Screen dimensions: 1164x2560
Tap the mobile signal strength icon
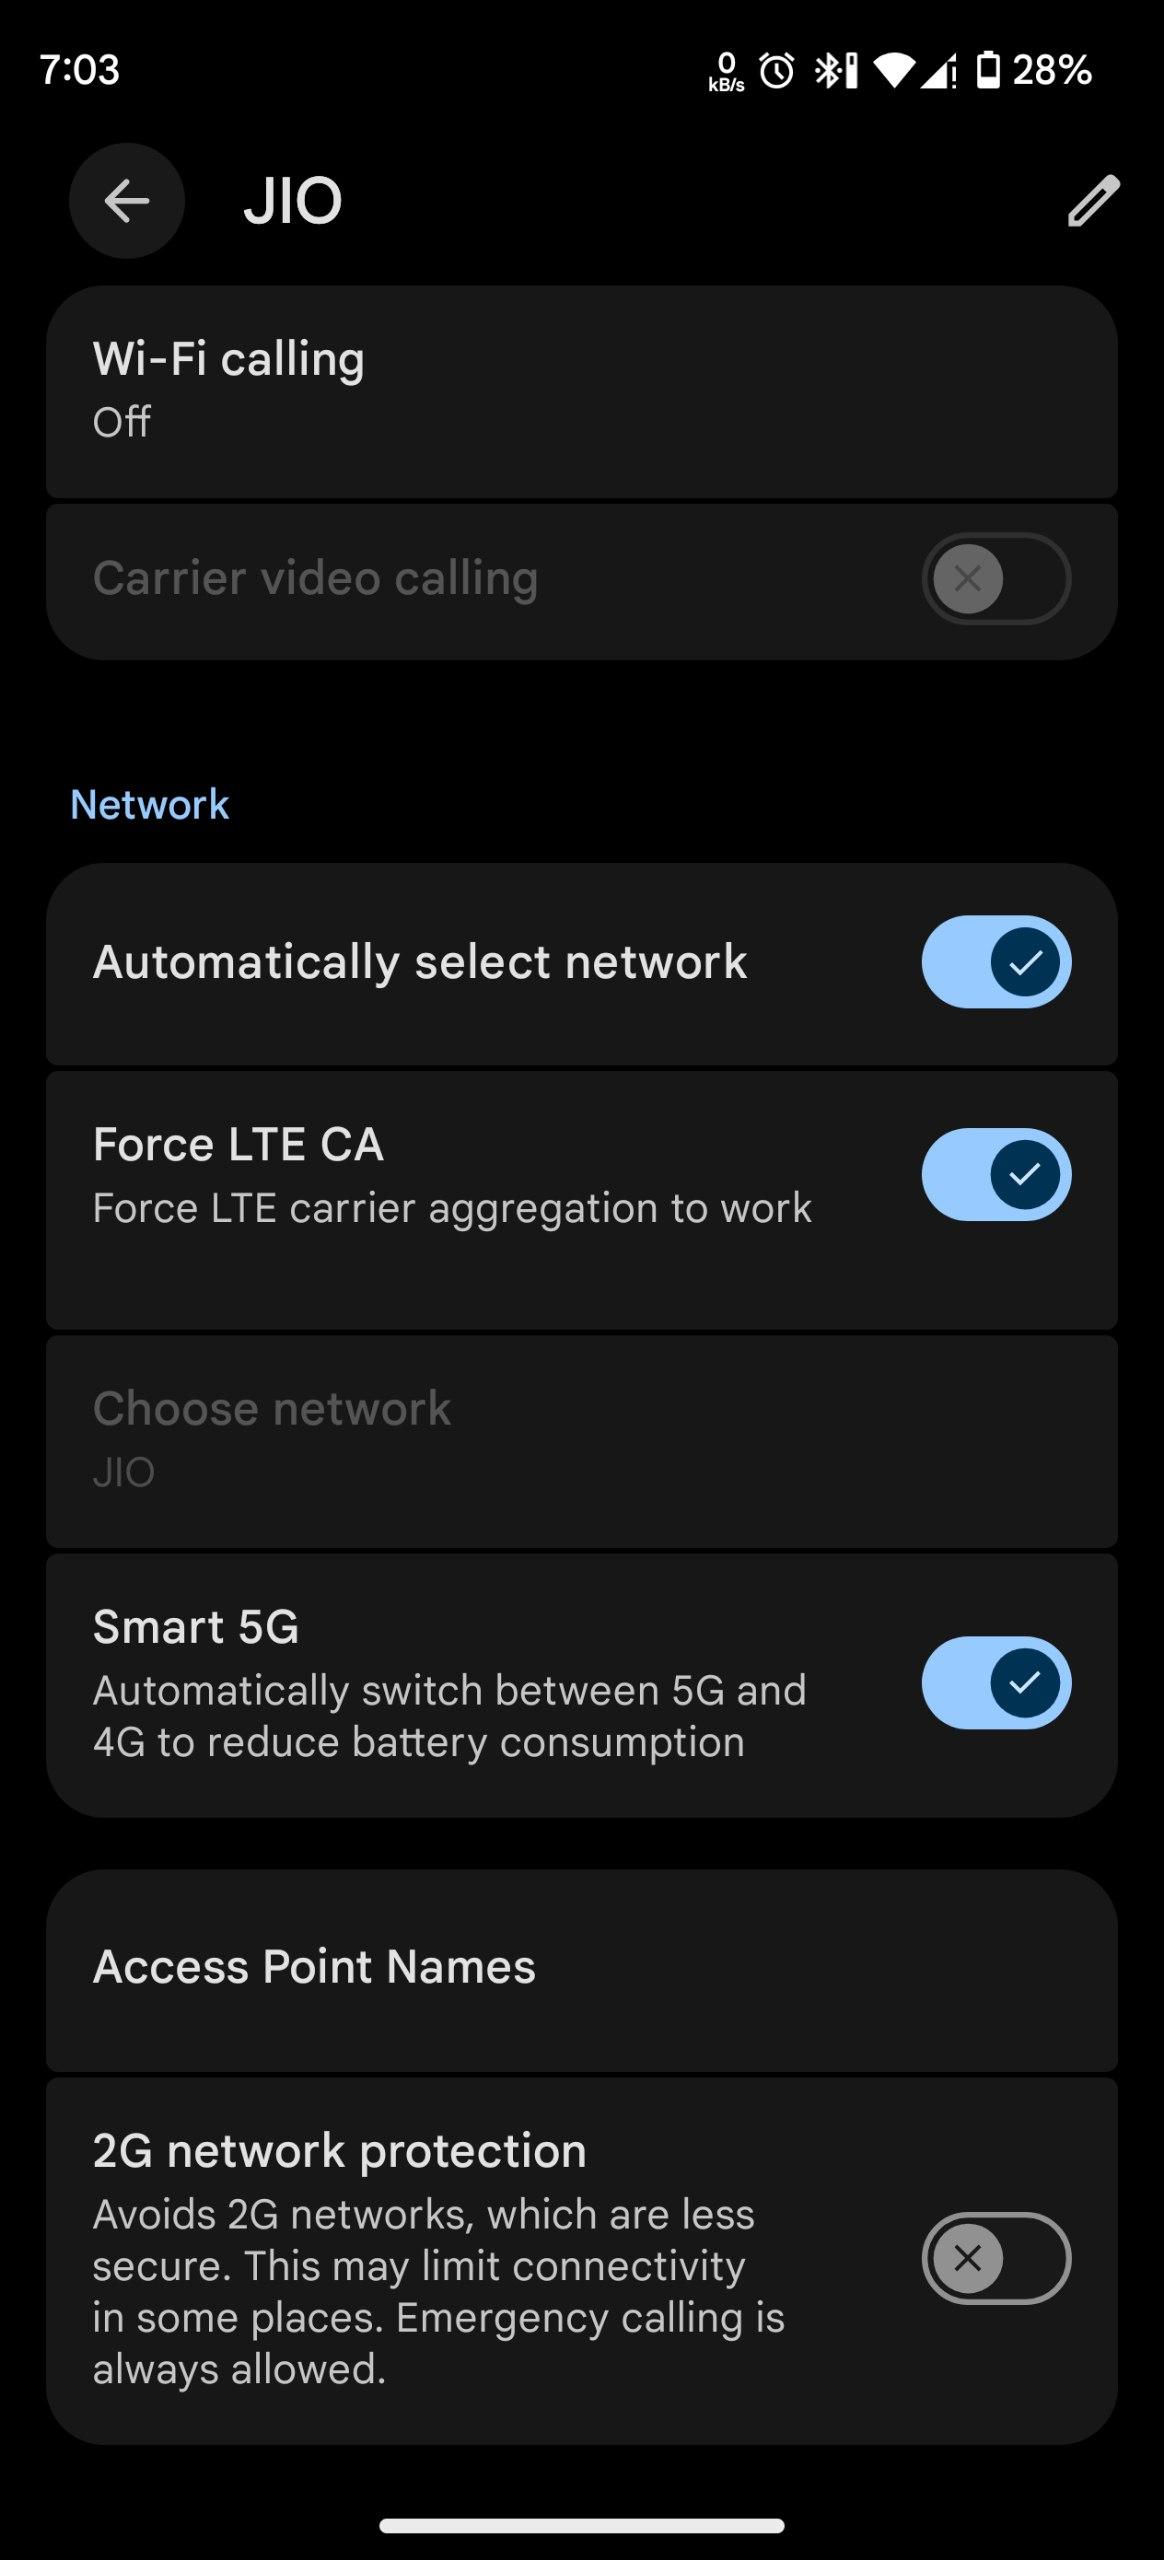pyautogui.click(x=938, y=71)
